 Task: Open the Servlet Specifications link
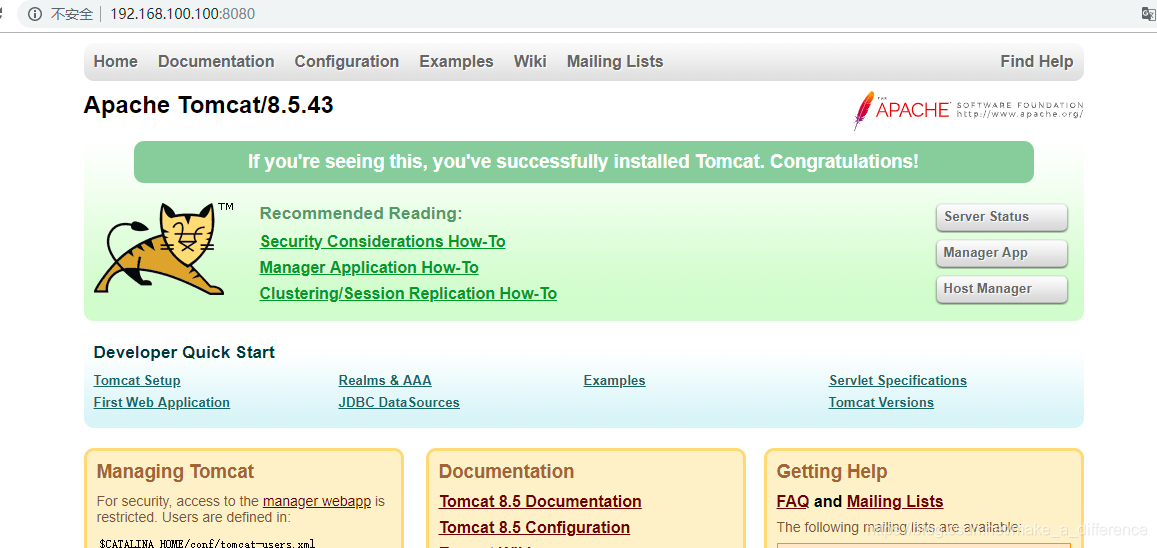click(x=898, y=381)
